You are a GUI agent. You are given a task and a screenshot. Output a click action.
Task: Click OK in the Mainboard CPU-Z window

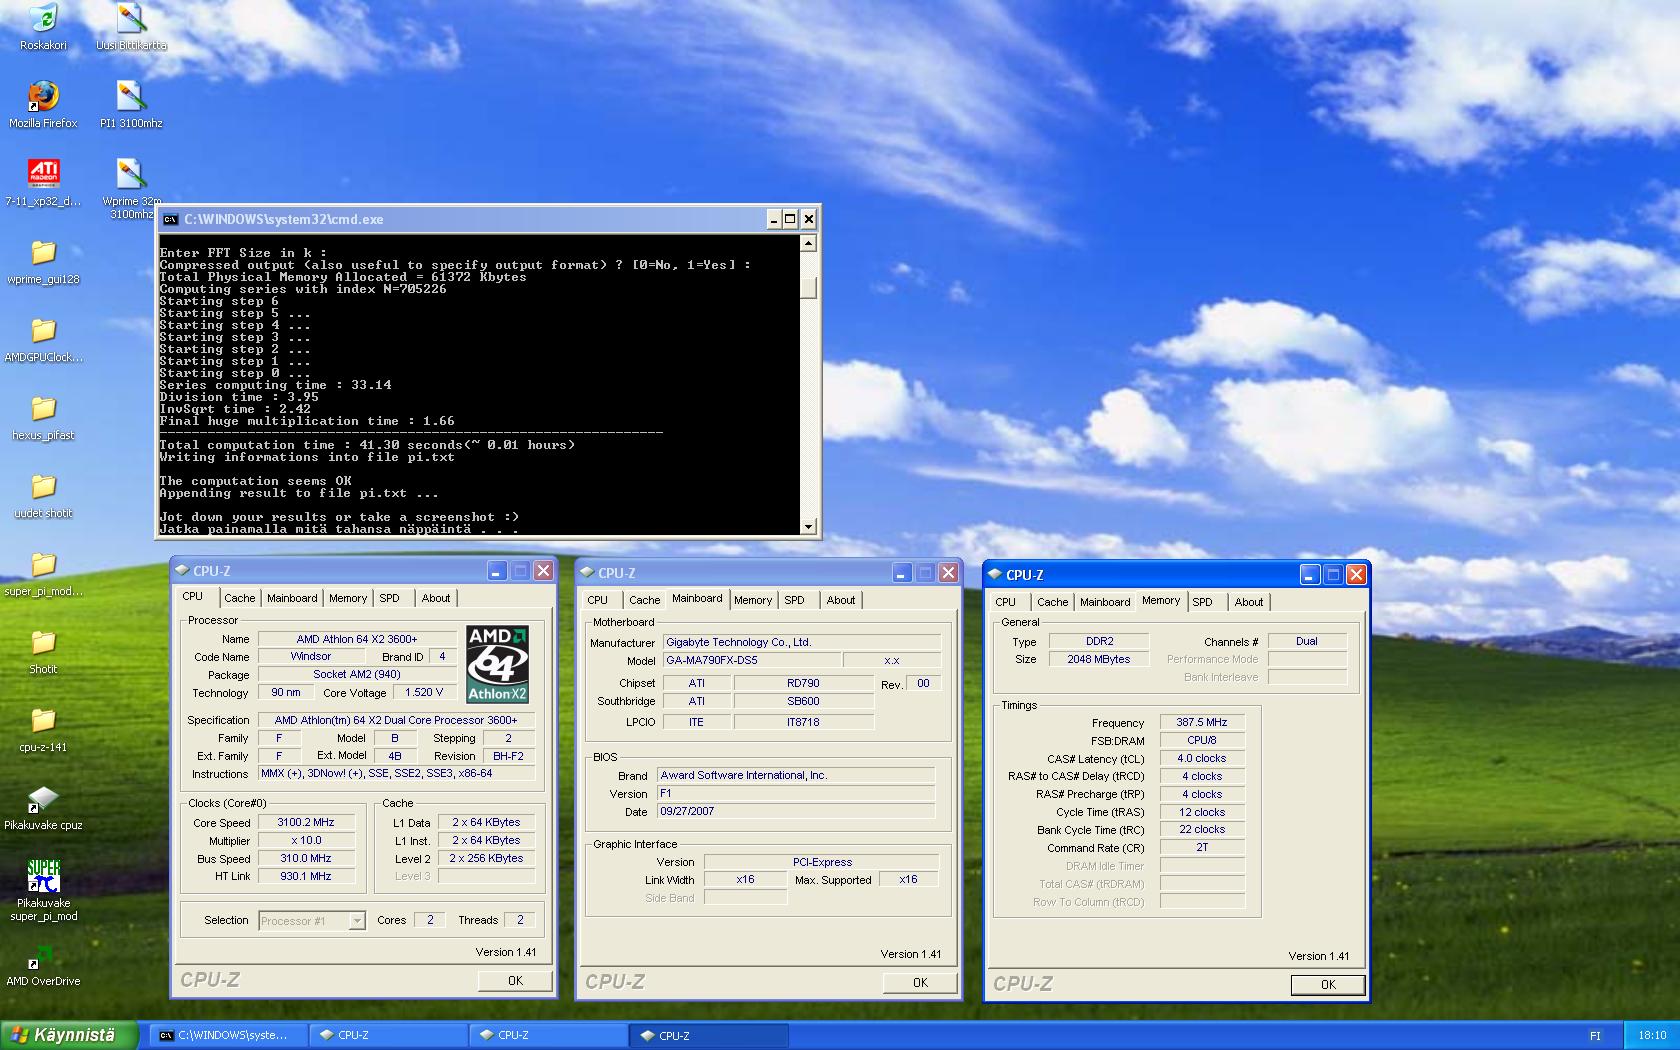[920, 983]
